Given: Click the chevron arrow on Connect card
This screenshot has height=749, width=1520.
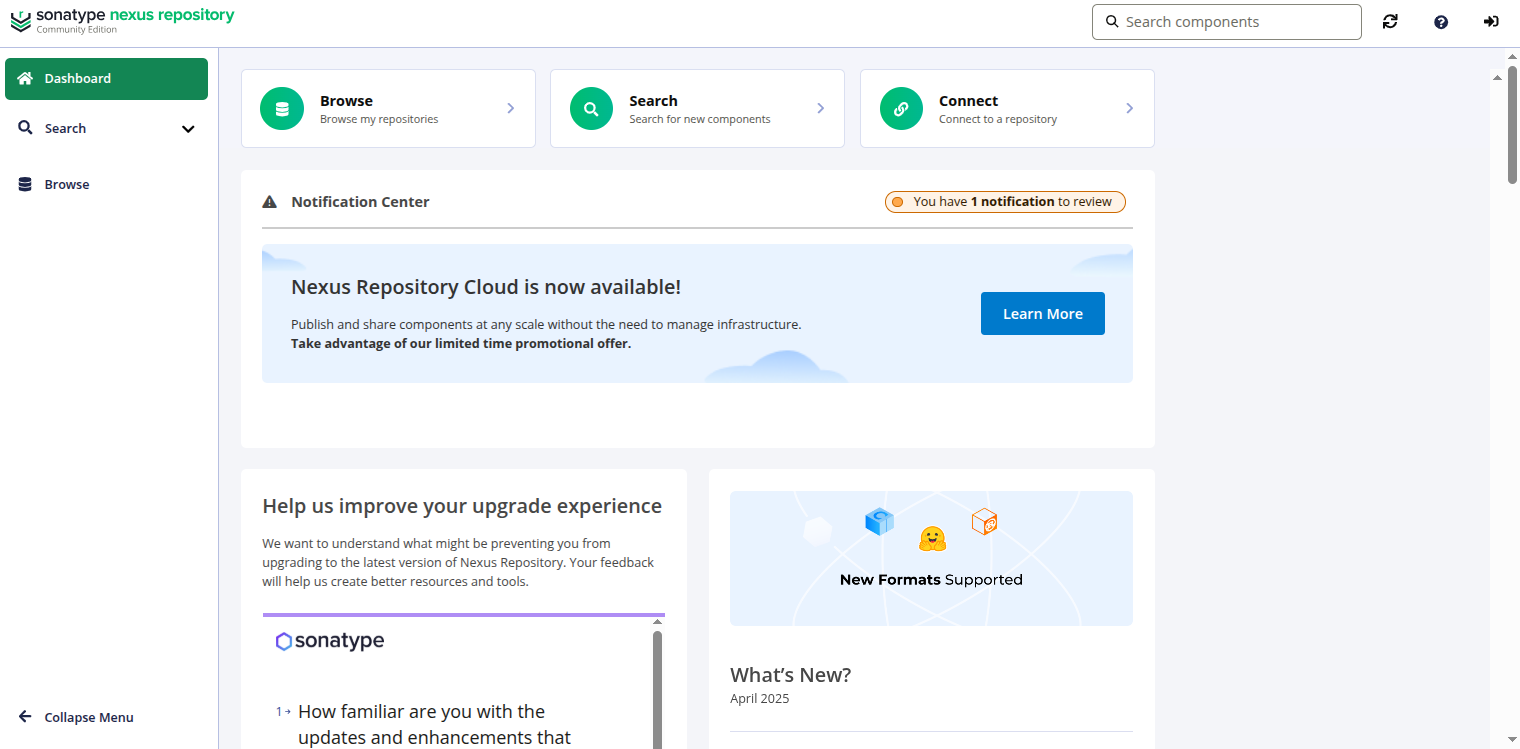Looking at the screenshot, I should point(1129,108).
